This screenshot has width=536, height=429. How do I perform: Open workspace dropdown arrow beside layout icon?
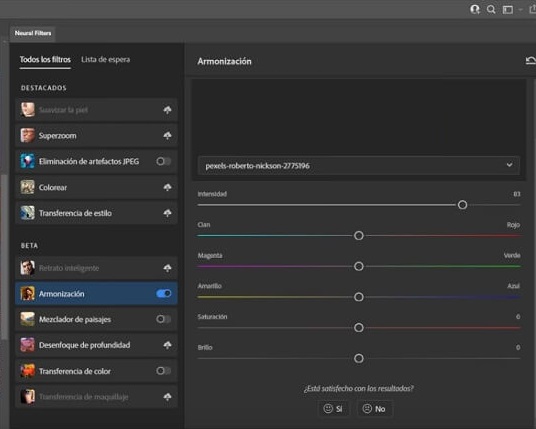(x=520, y=10)
